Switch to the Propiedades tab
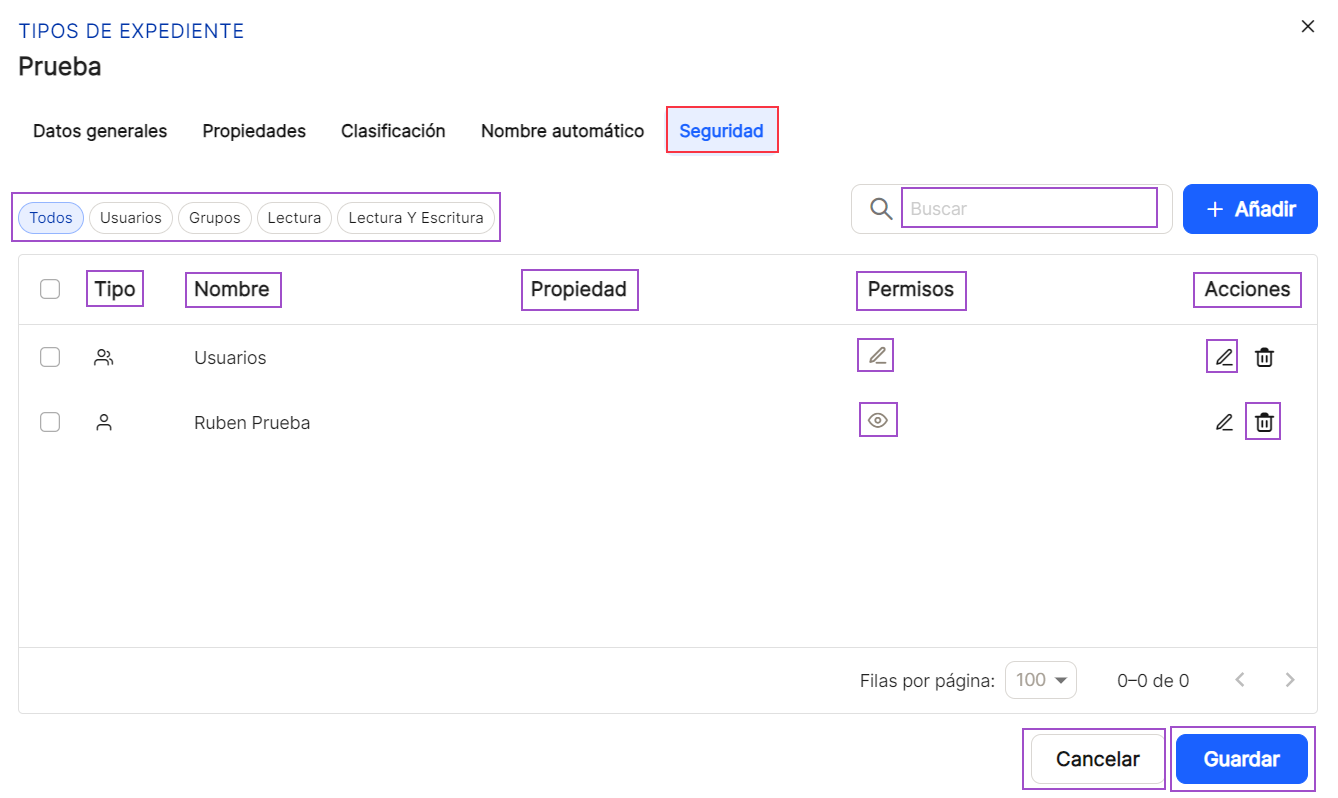The width and height of the screenshot is (1338, 798). [x=254, y=131]
